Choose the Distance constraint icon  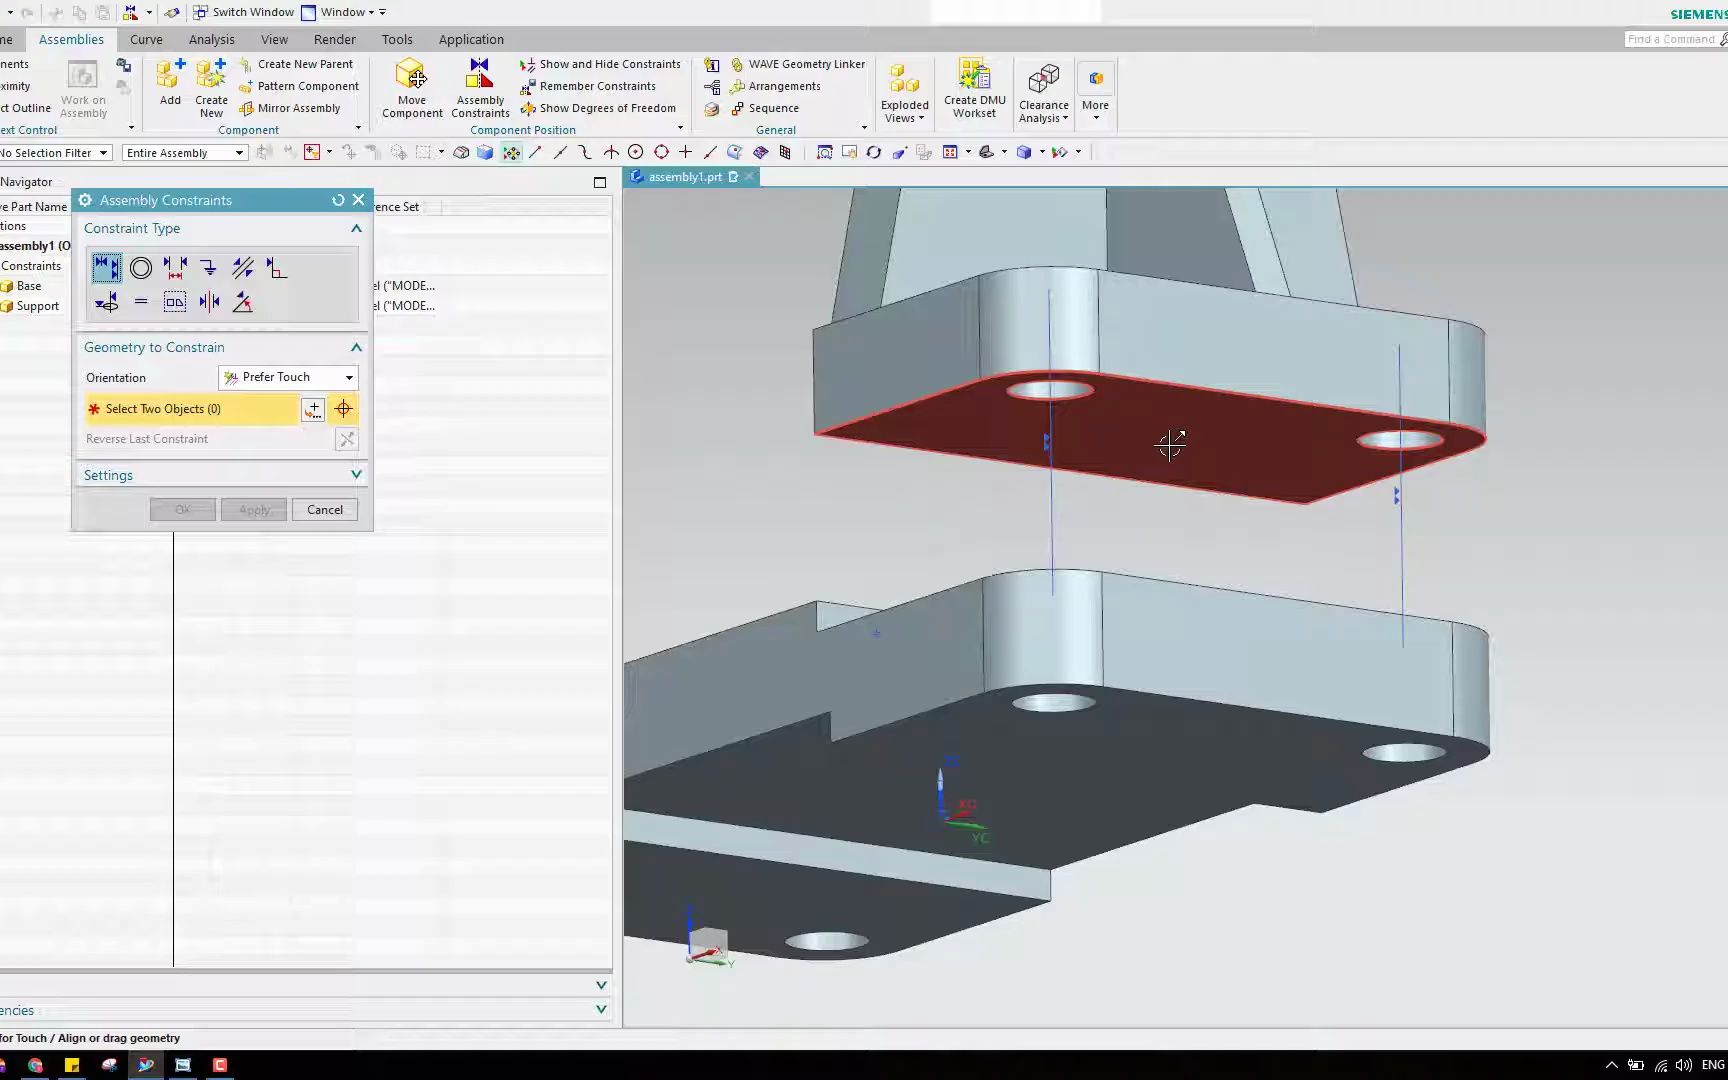[175, 268]
